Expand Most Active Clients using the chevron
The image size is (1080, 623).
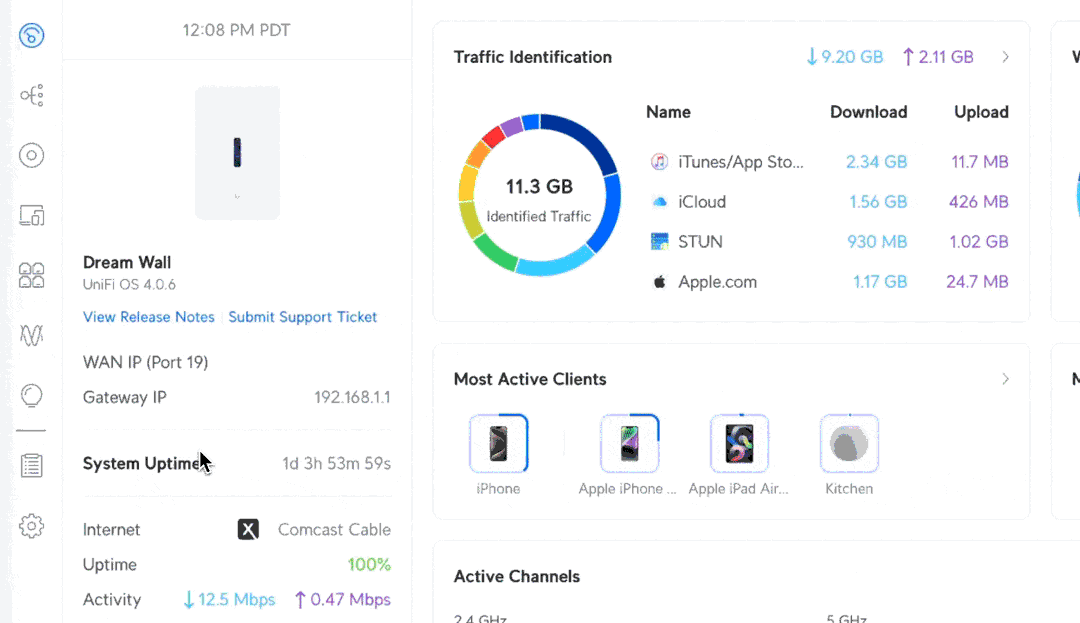pos(1005,379)
